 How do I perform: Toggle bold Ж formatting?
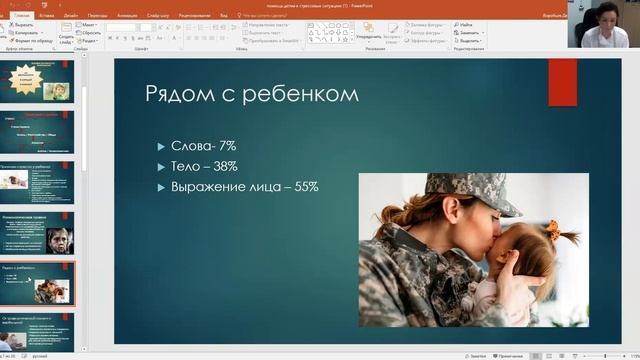(110, 38)
